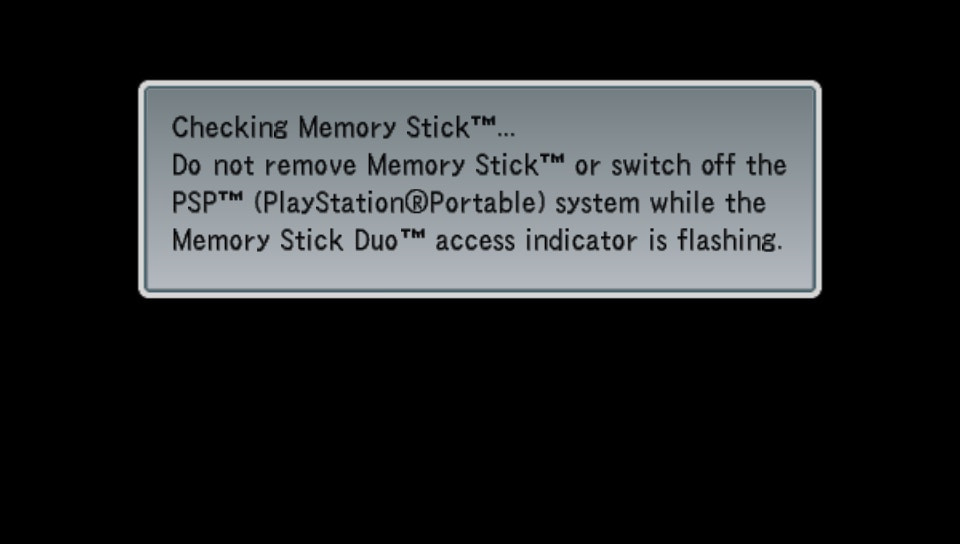The height and width of the screenshot is (544, 960).
Task: Click the empty gray area below the message text
Action: click(x=480, y=272)
